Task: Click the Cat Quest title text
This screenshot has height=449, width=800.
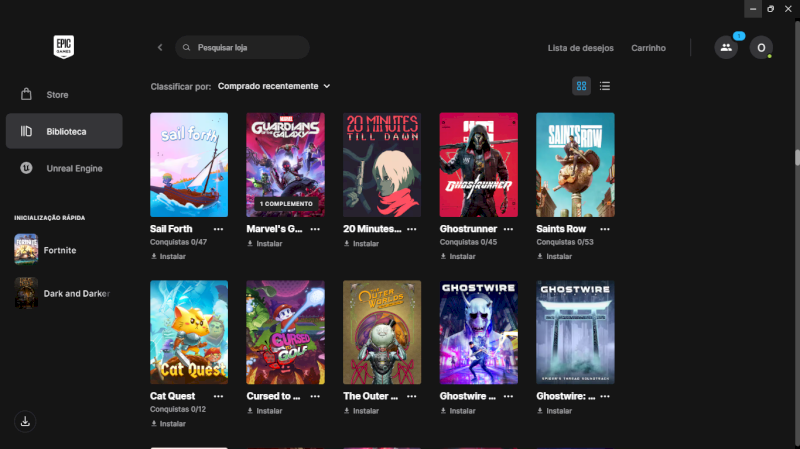Action: 172,396
